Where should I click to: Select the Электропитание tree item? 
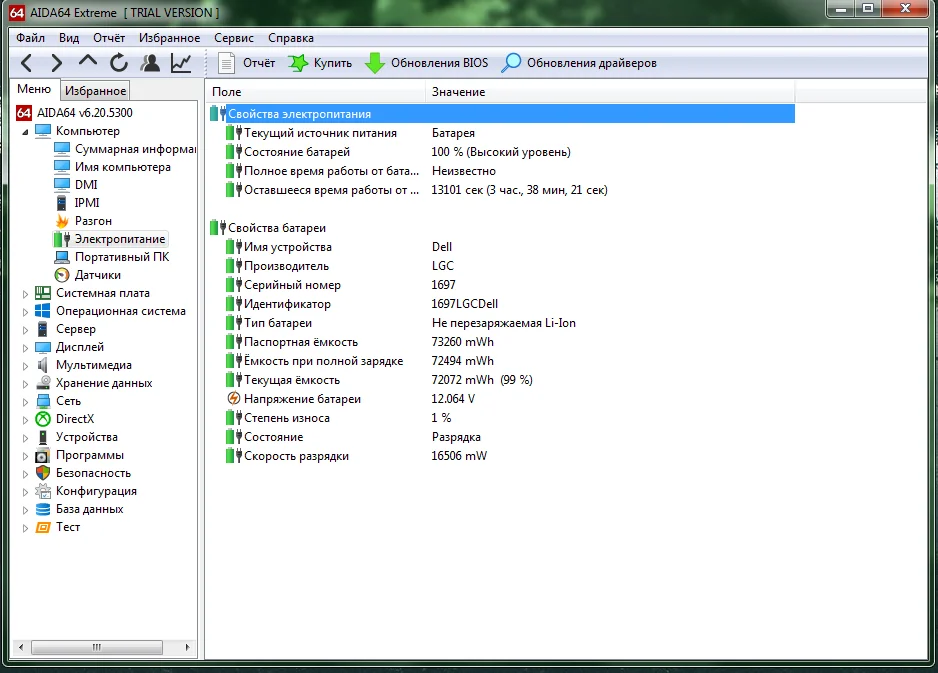click(x=120, y=239)
